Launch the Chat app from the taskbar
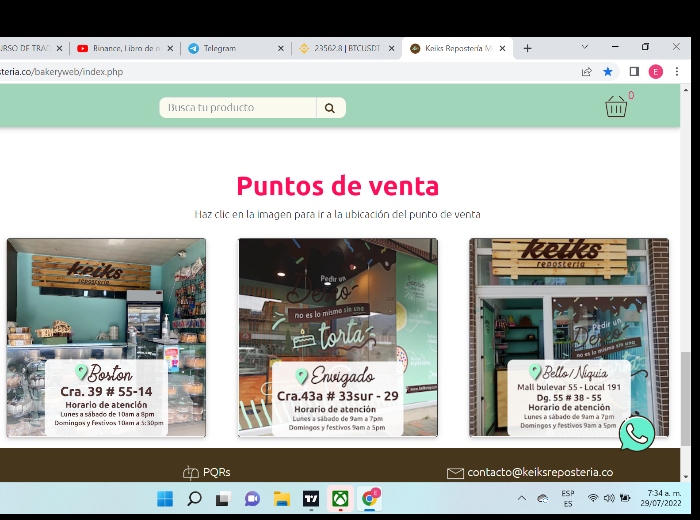 [x=252, y=499]
